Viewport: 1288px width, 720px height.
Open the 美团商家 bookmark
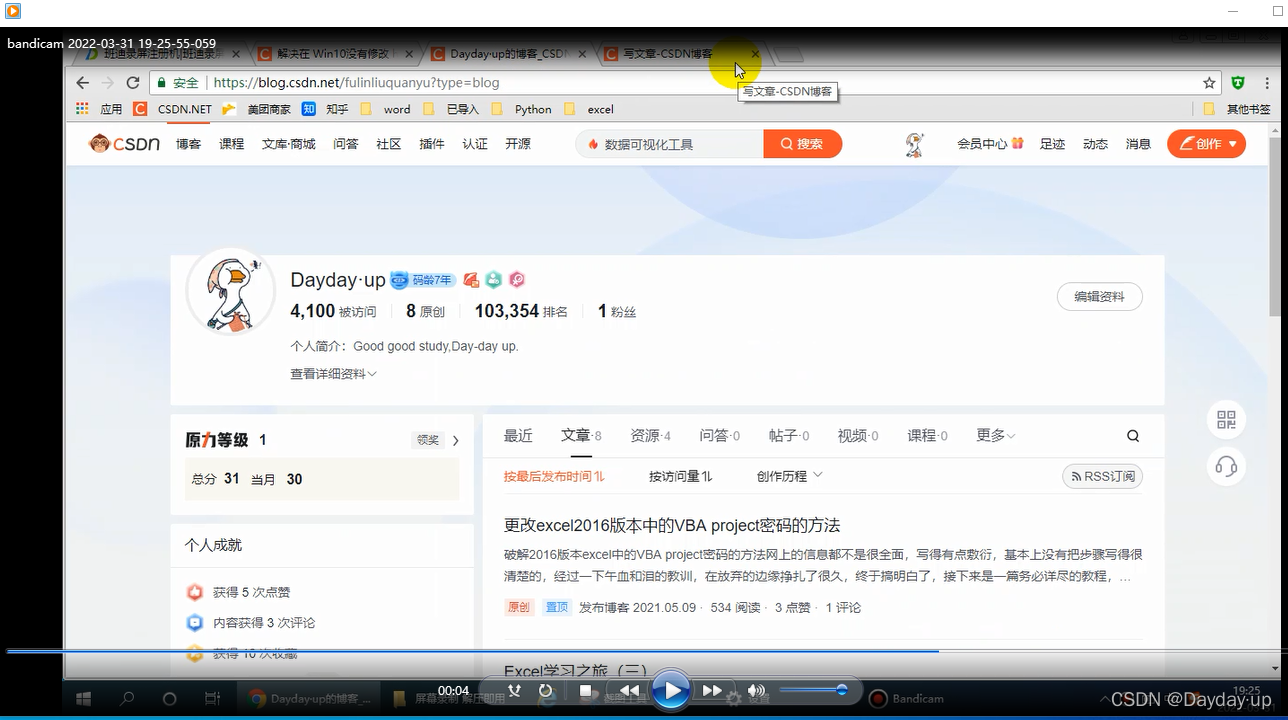pyautogui.click(x=257, y=109)
